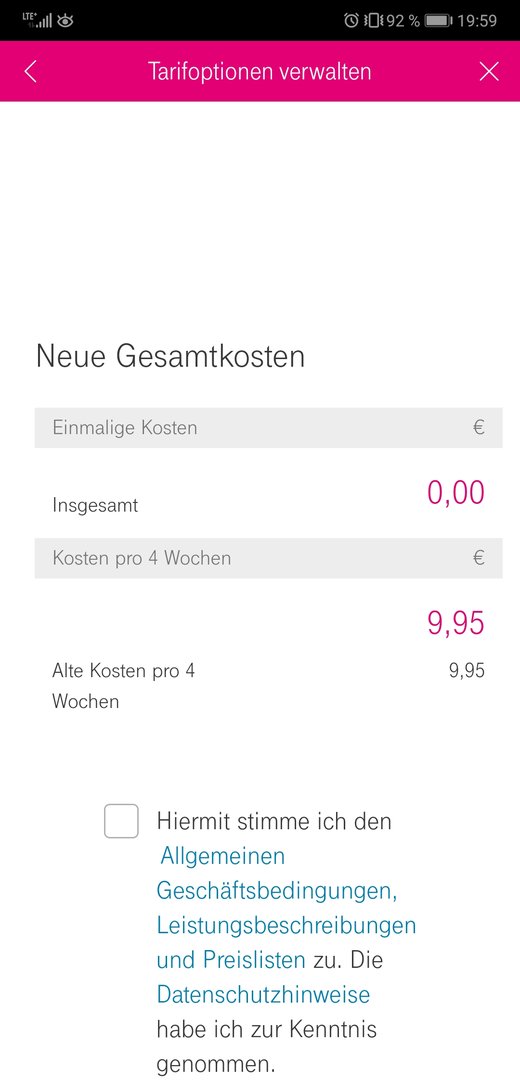Tap the 19:59 clock display
520x1080 pixels.
tap(477, 21)
